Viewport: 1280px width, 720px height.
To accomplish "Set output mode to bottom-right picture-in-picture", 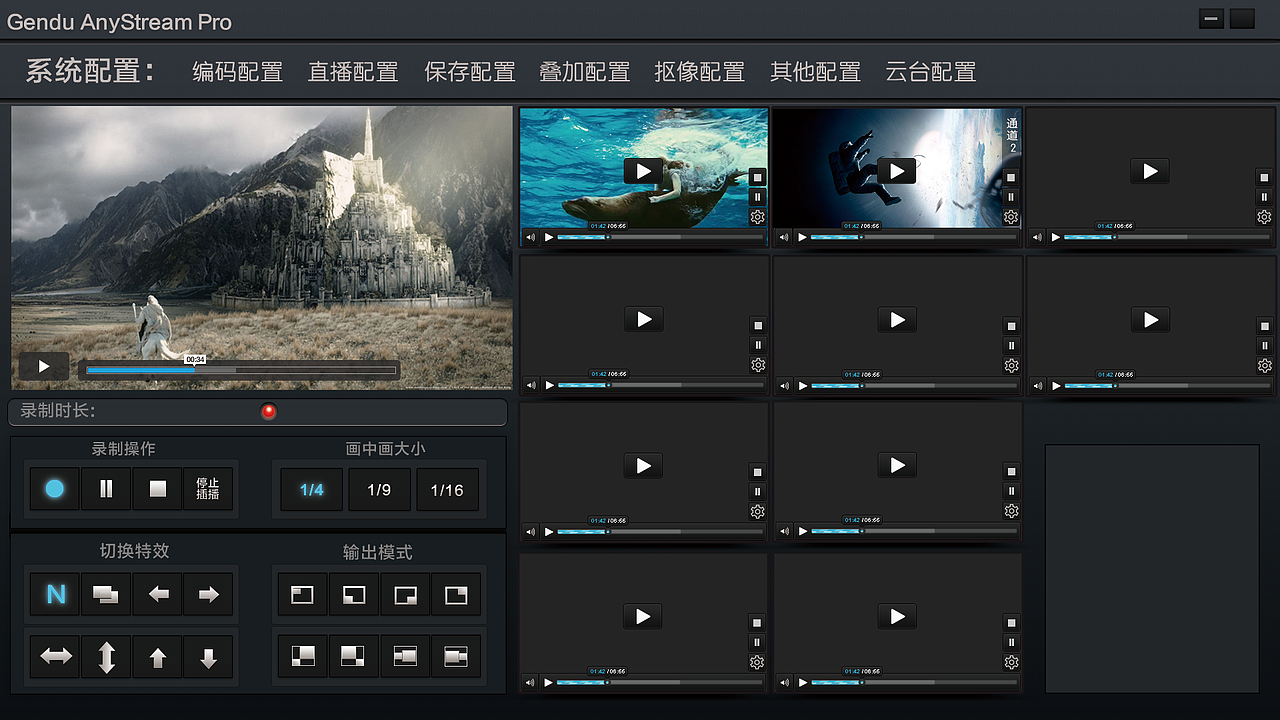I will pos(405,594).
